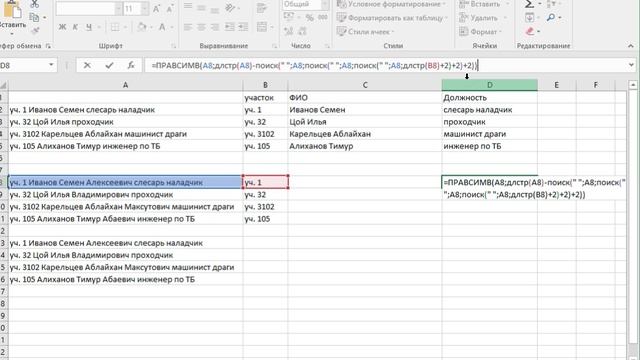
Task: Activate the Format Painter brush icon
Action: (x=35, y=30)
